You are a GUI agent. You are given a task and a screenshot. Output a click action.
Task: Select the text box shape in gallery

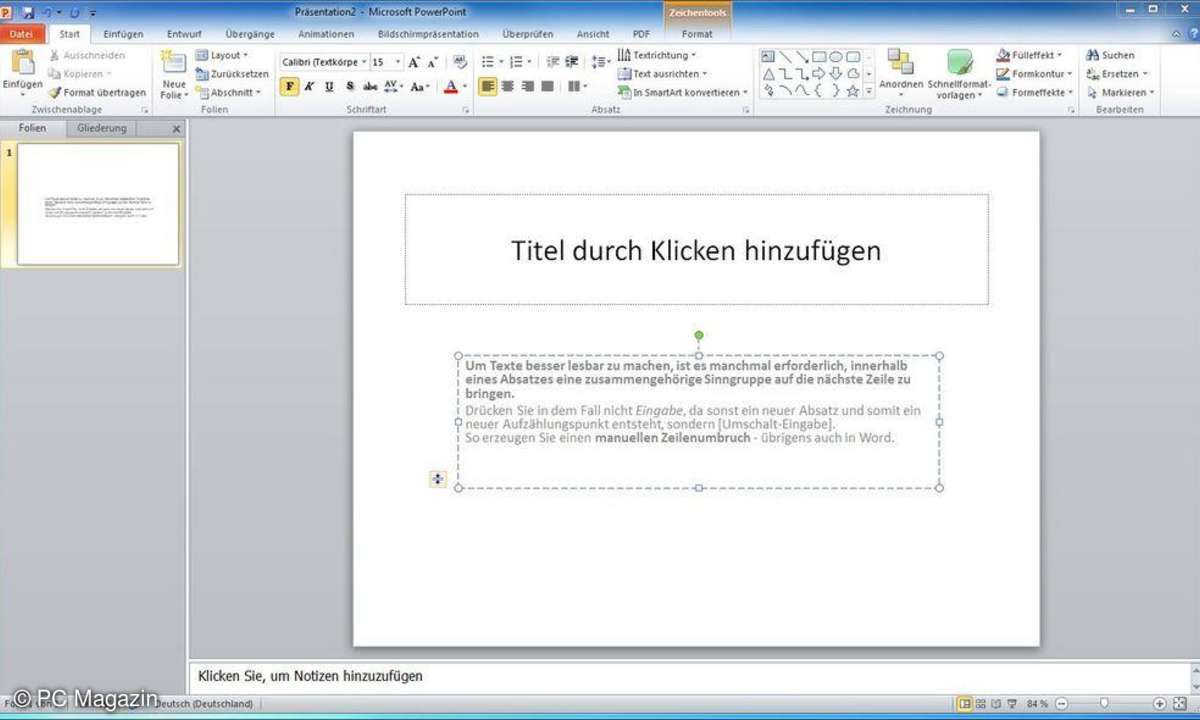[x=768, y=57]
